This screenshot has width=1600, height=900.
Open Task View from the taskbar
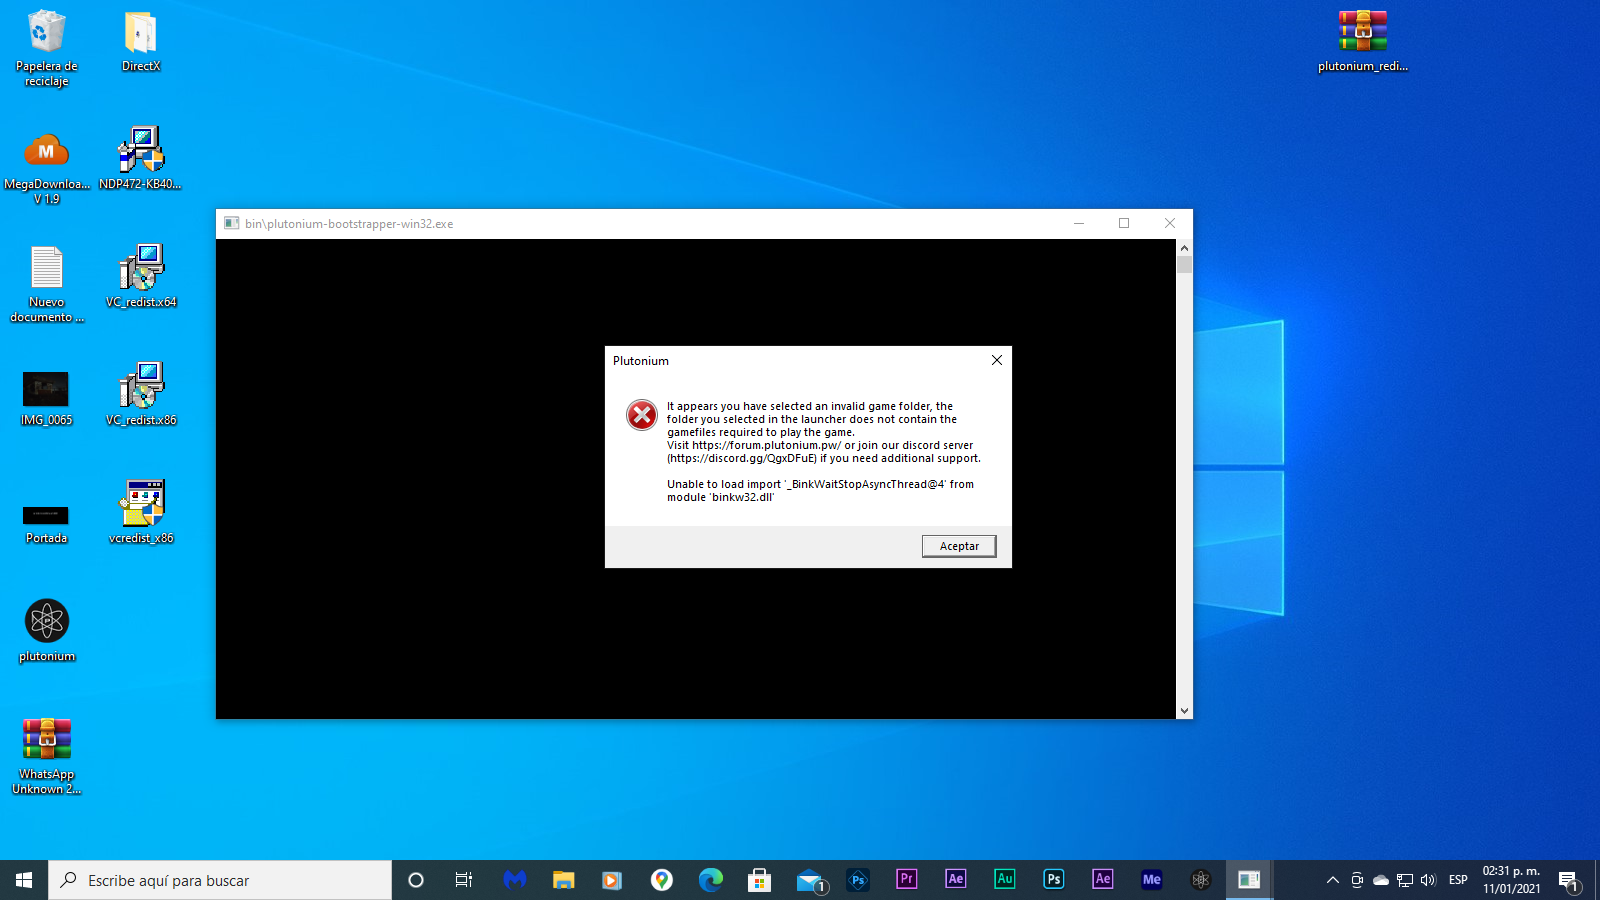[x=464, y=880]
